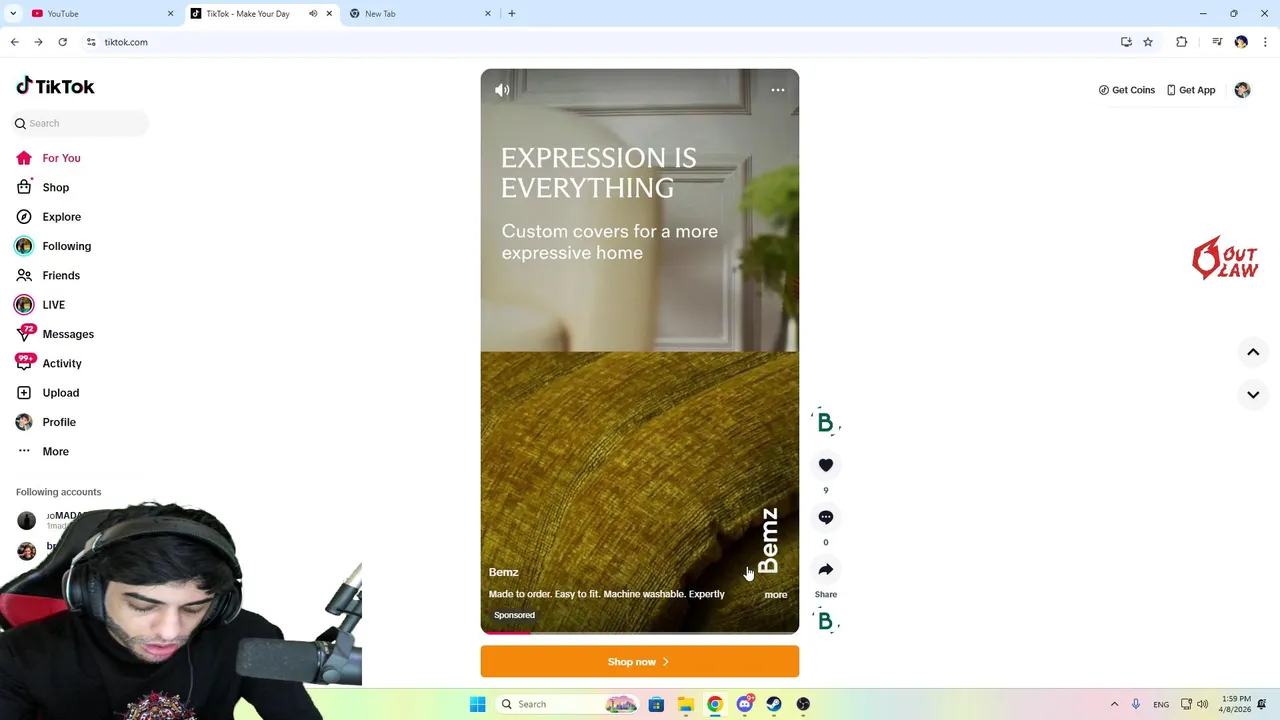Click the video progress bar

coord(639,633)
